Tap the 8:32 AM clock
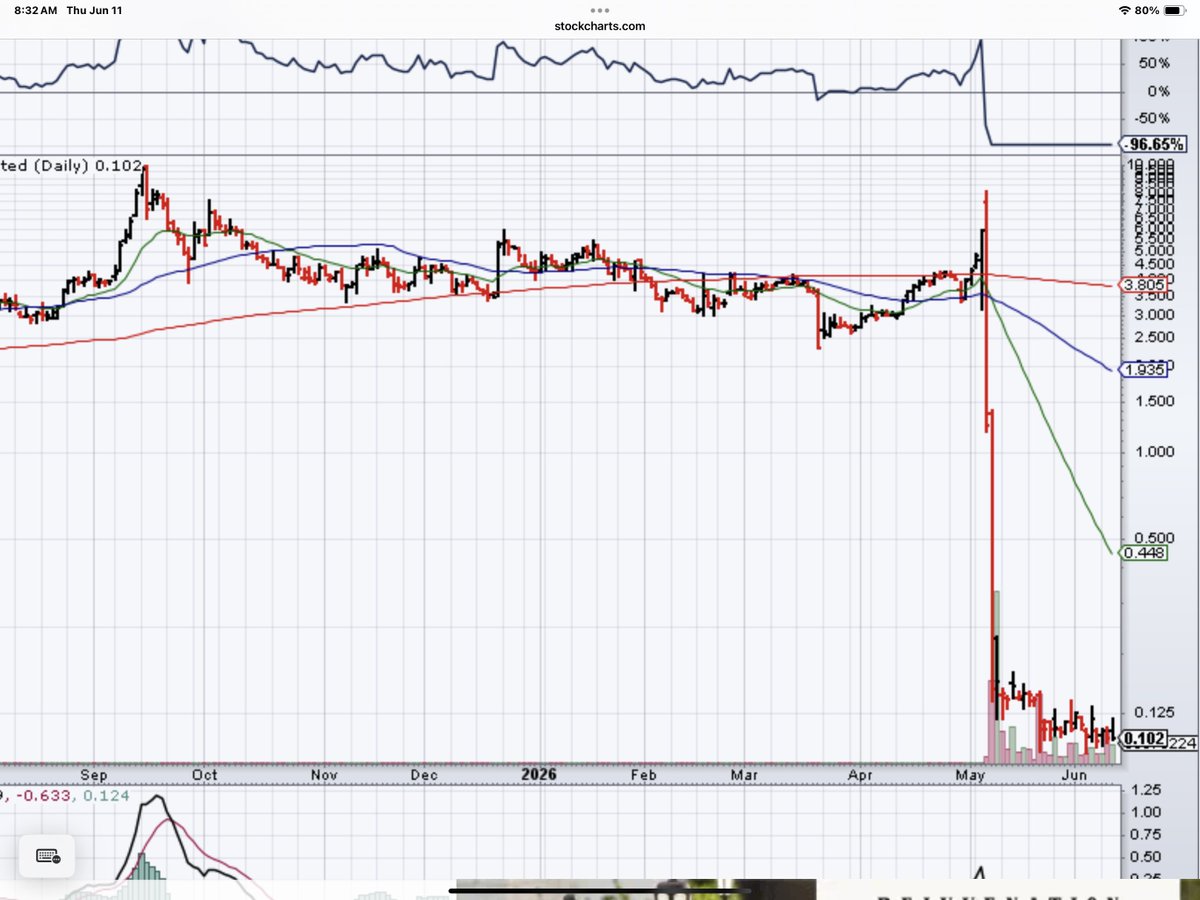This screenshot has height=900, width=1200. (37, 10)
